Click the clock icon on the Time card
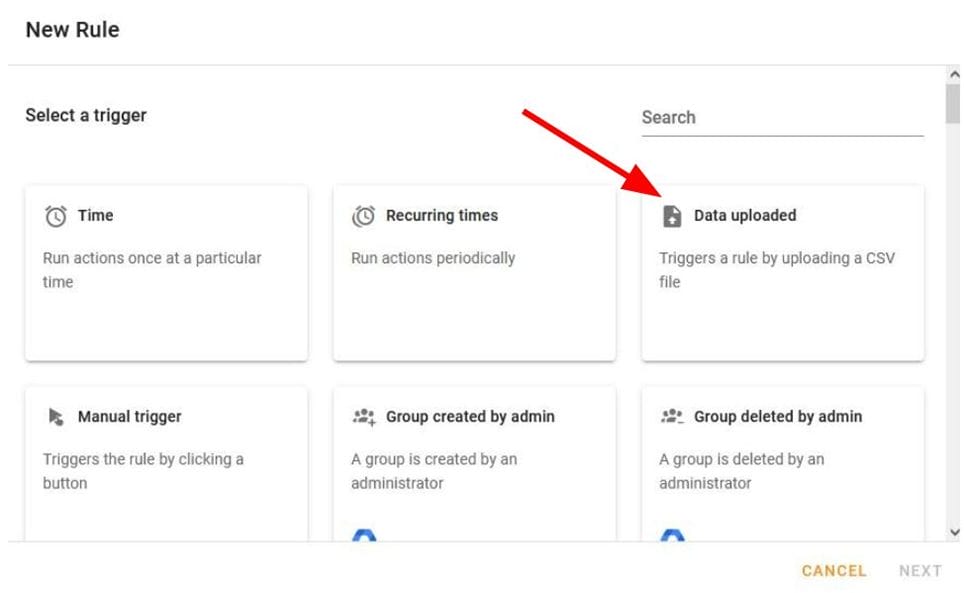 pyautogui.click(x=57, y=215)
